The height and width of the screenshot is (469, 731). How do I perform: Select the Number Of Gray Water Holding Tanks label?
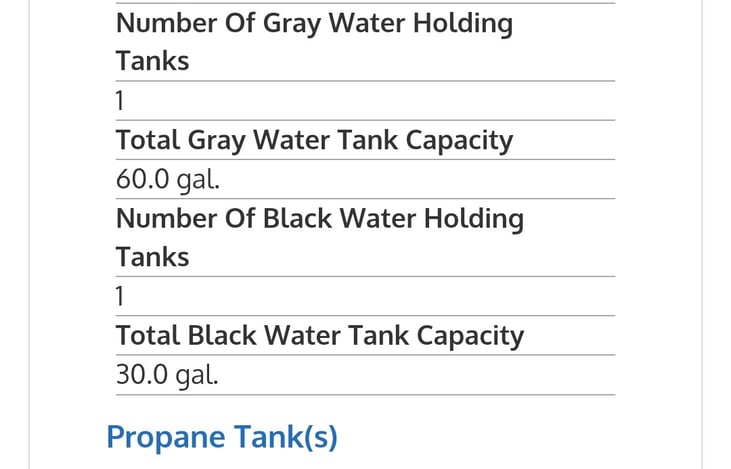click(314, 42)
